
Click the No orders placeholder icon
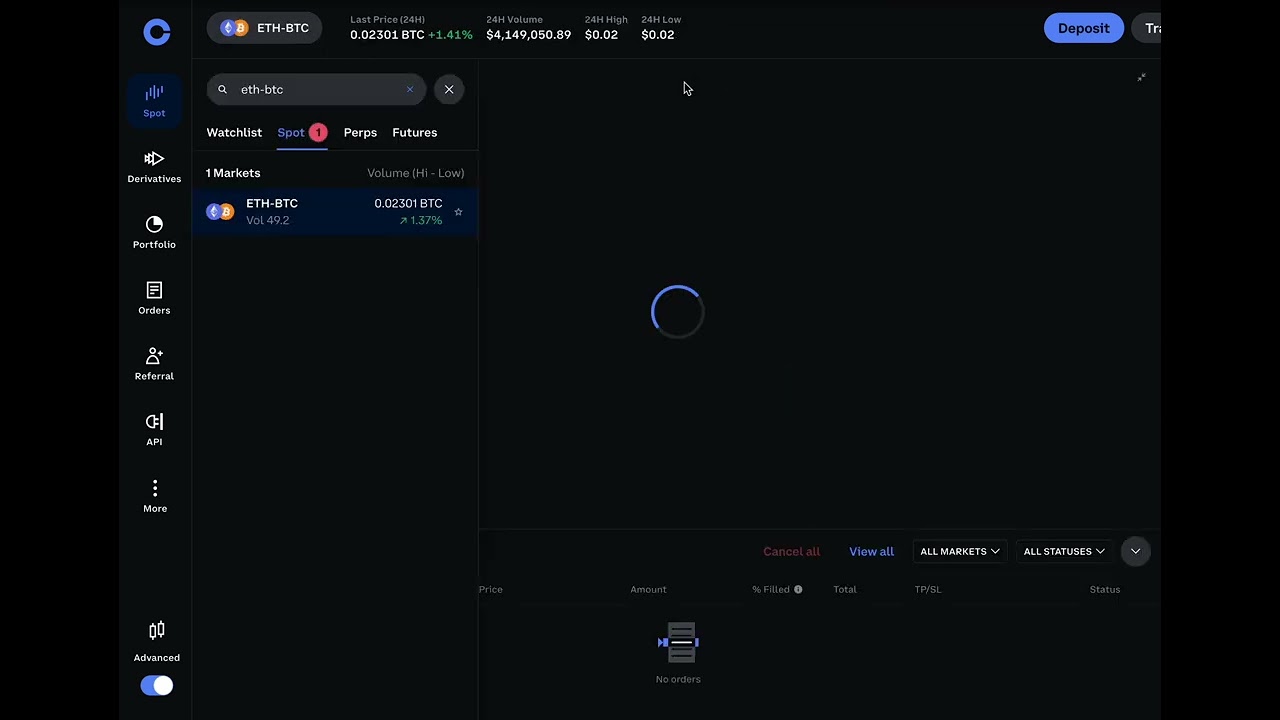(678, 642)
